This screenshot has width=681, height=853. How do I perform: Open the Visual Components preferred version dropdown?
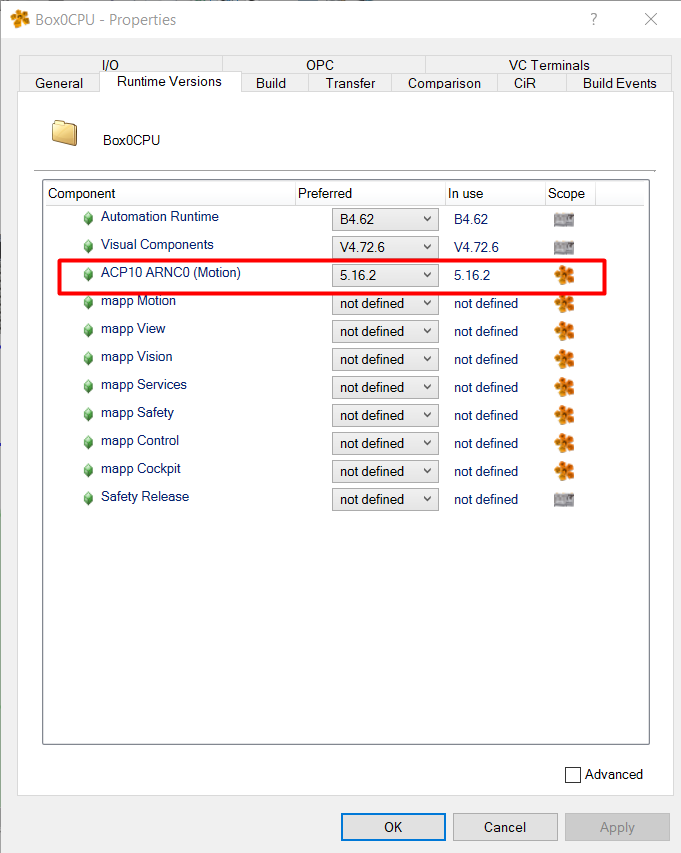(x=385, y=248)
